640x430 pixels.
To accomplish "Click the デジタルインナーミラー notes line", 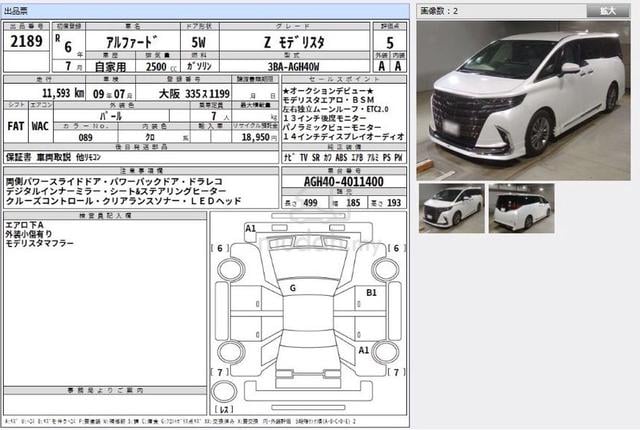I will (116, 191).
